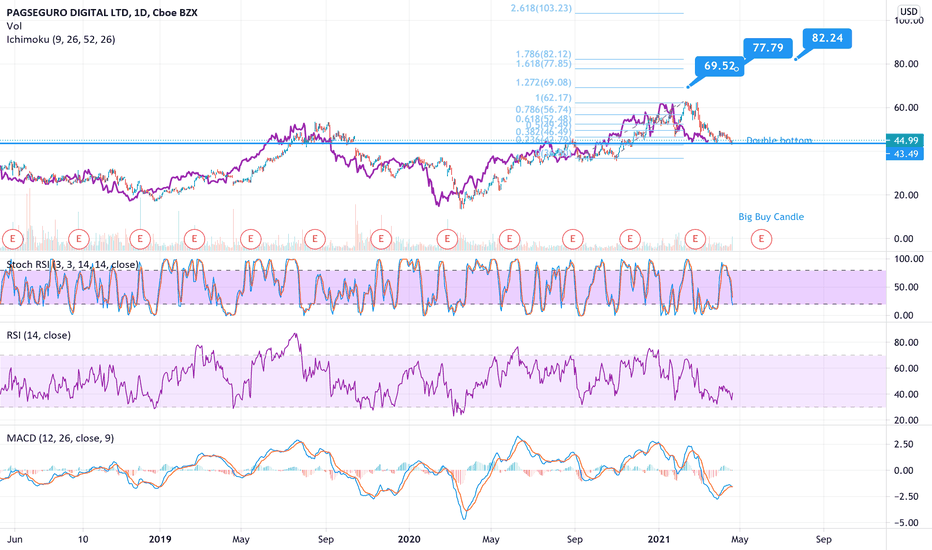Select the 82.24 price callout

point(827,38)
